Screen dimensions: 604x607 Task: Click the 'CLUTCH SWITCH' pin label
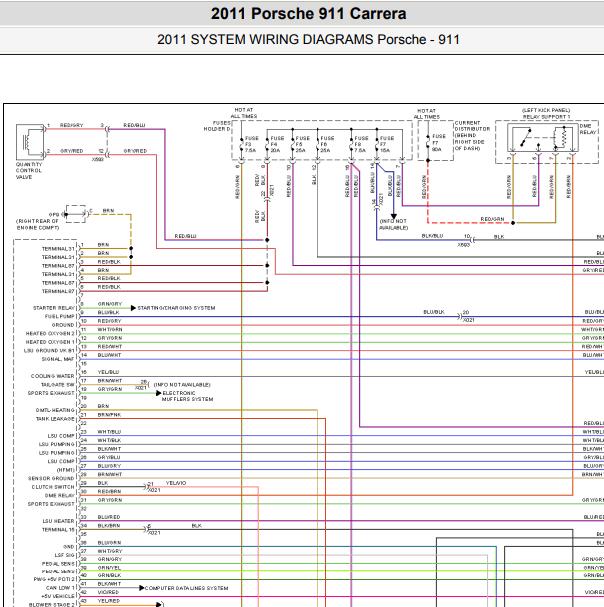coord(53,487)
